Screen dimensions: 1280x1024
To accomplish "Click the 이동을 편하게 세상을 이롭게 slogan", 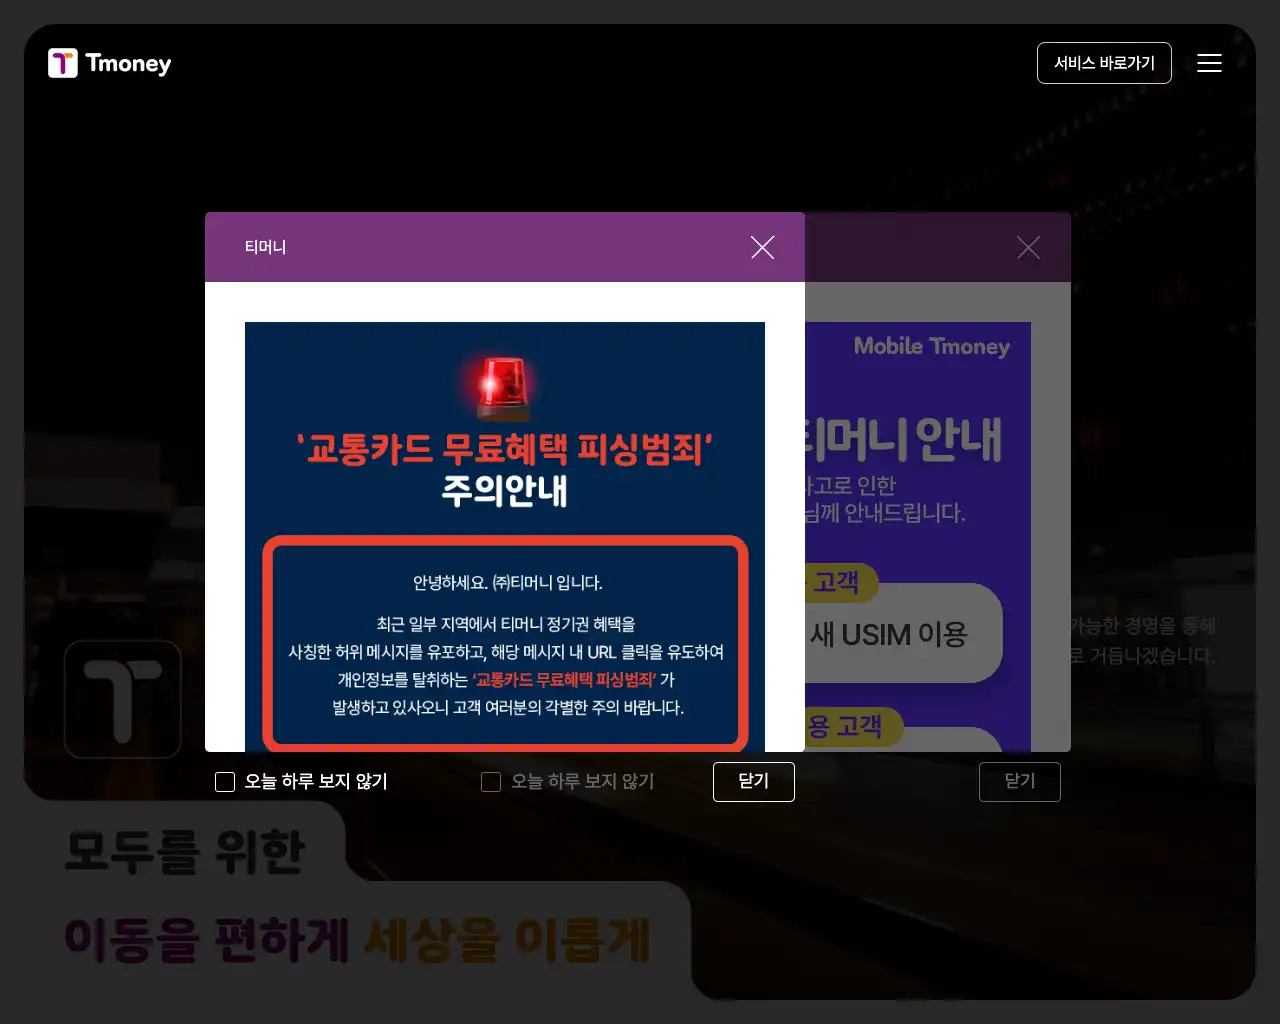I will coord(358,941).
